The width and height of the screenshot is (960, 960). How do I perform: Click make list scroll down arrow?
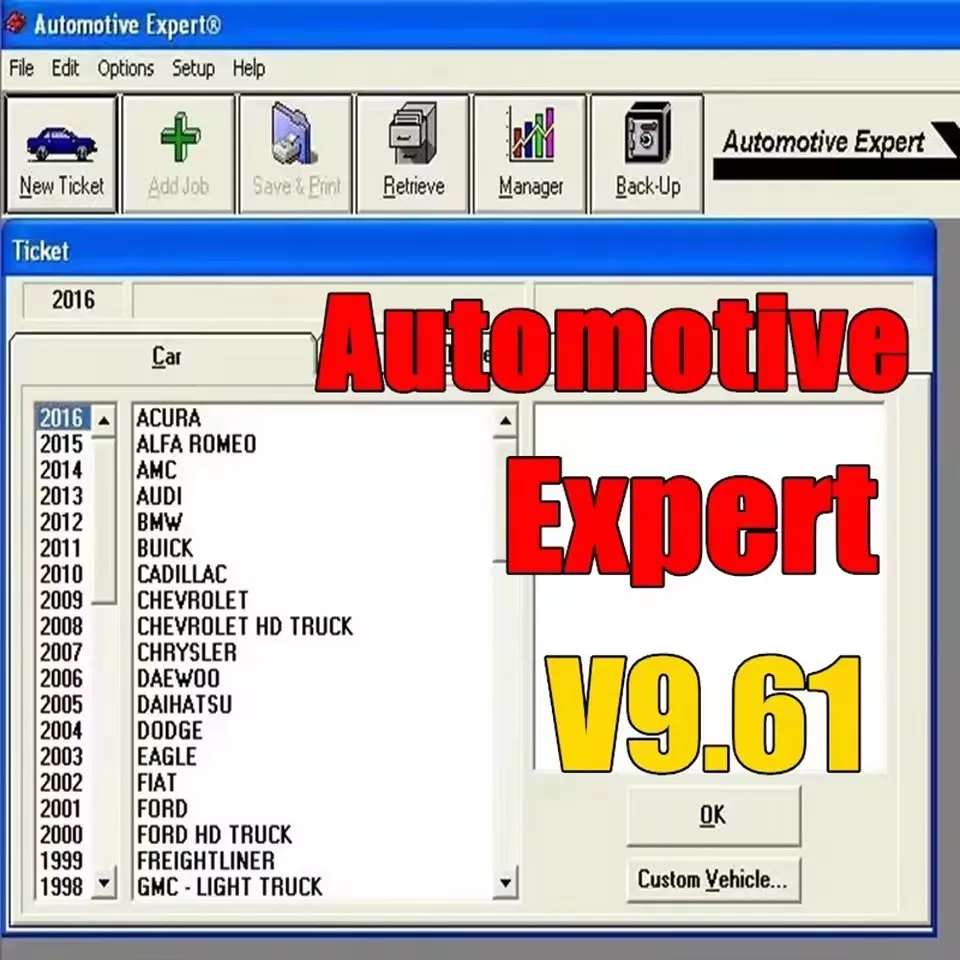(505, 883)
